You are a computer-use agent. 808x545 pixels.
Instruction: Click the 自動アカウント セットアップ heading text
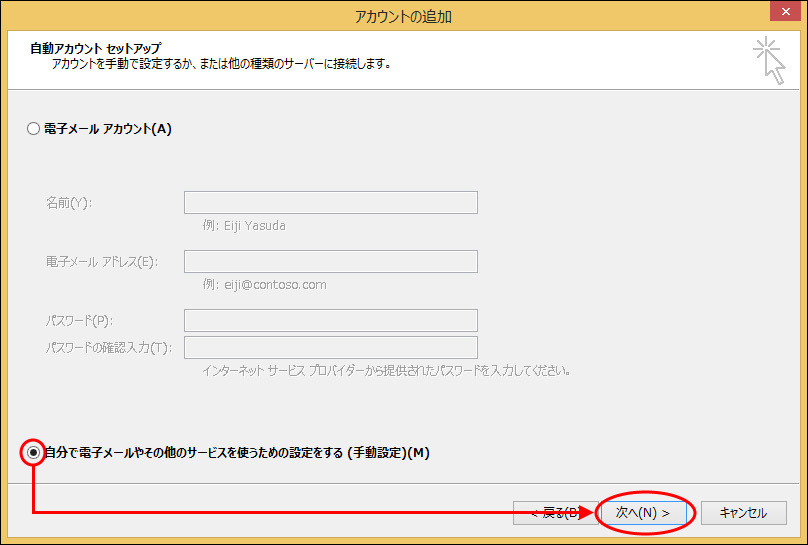96,48
